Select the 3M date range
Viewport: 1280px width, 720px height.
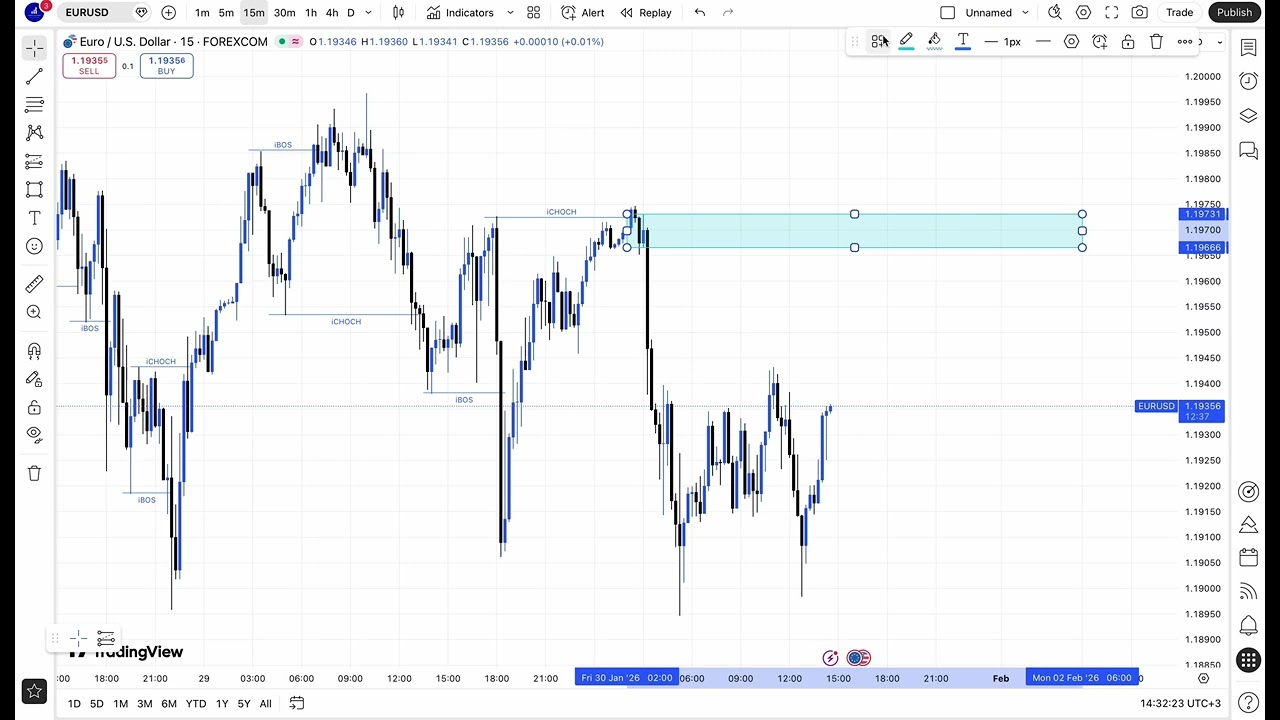point(144,703)
